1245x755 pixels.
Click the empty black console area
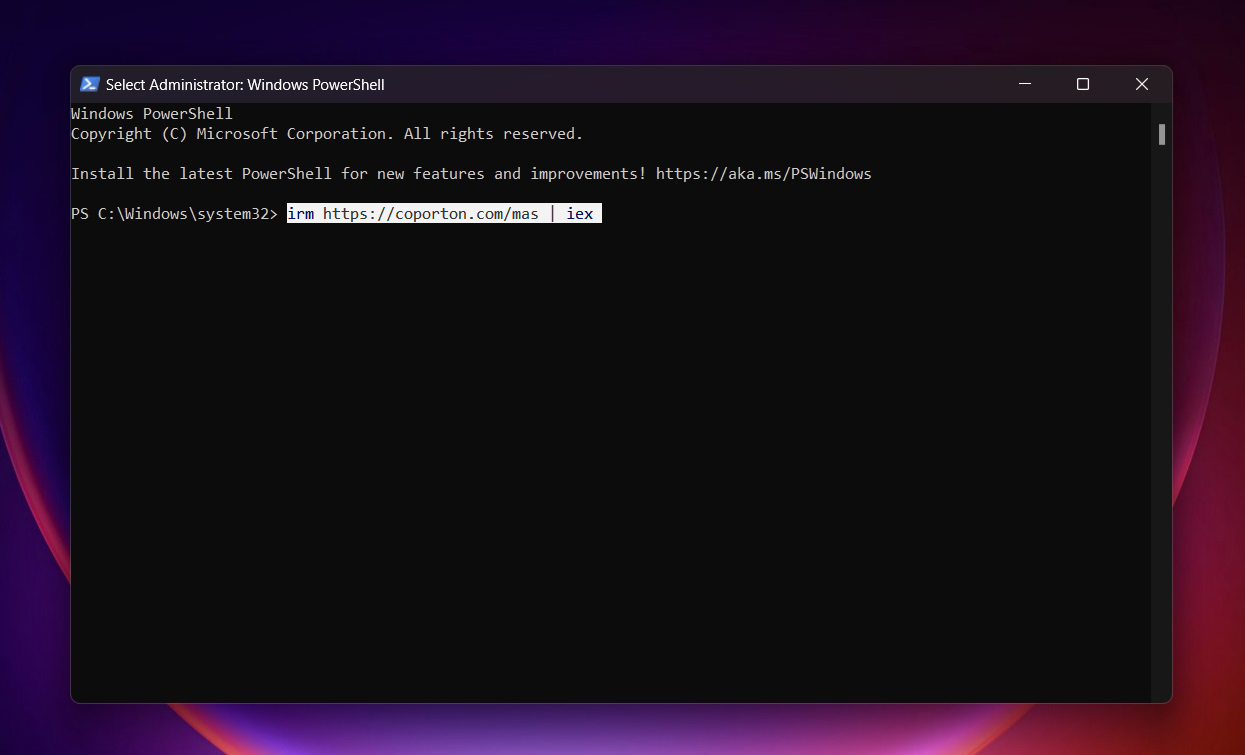(600, 450)
